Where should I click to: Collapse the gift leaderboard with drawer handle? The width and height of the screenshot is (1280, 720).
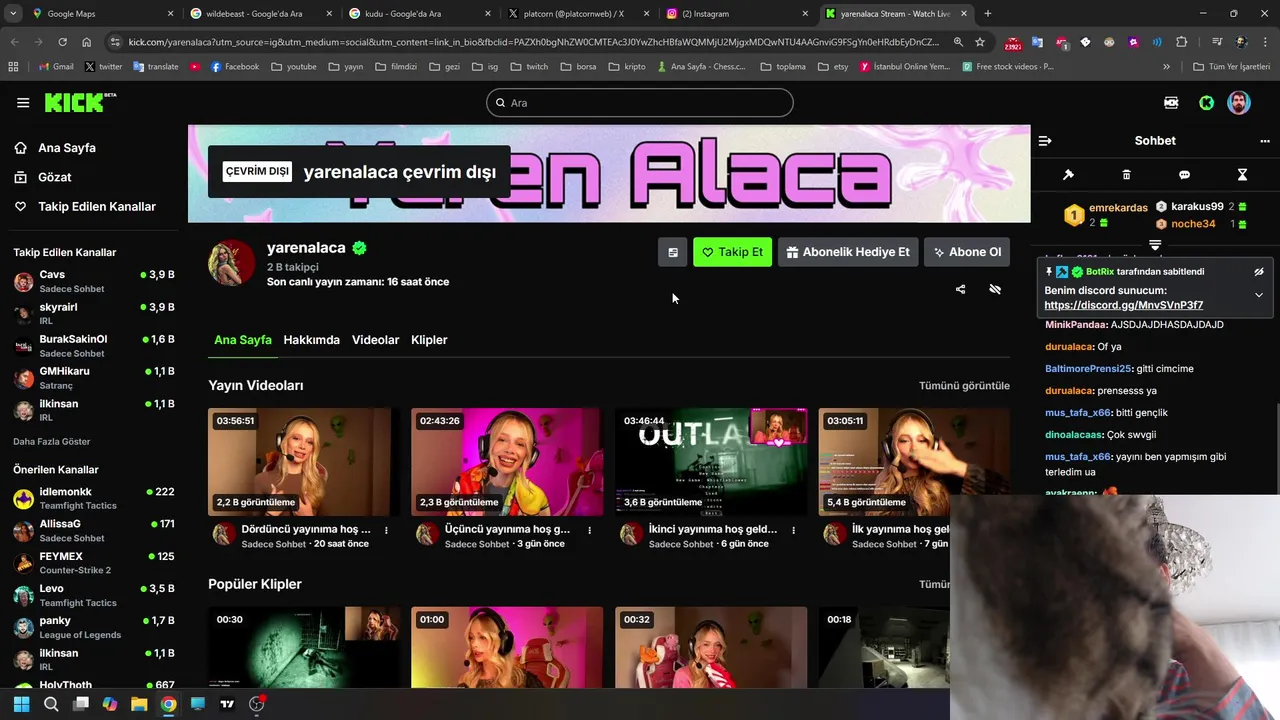[x=1155, y=244]
